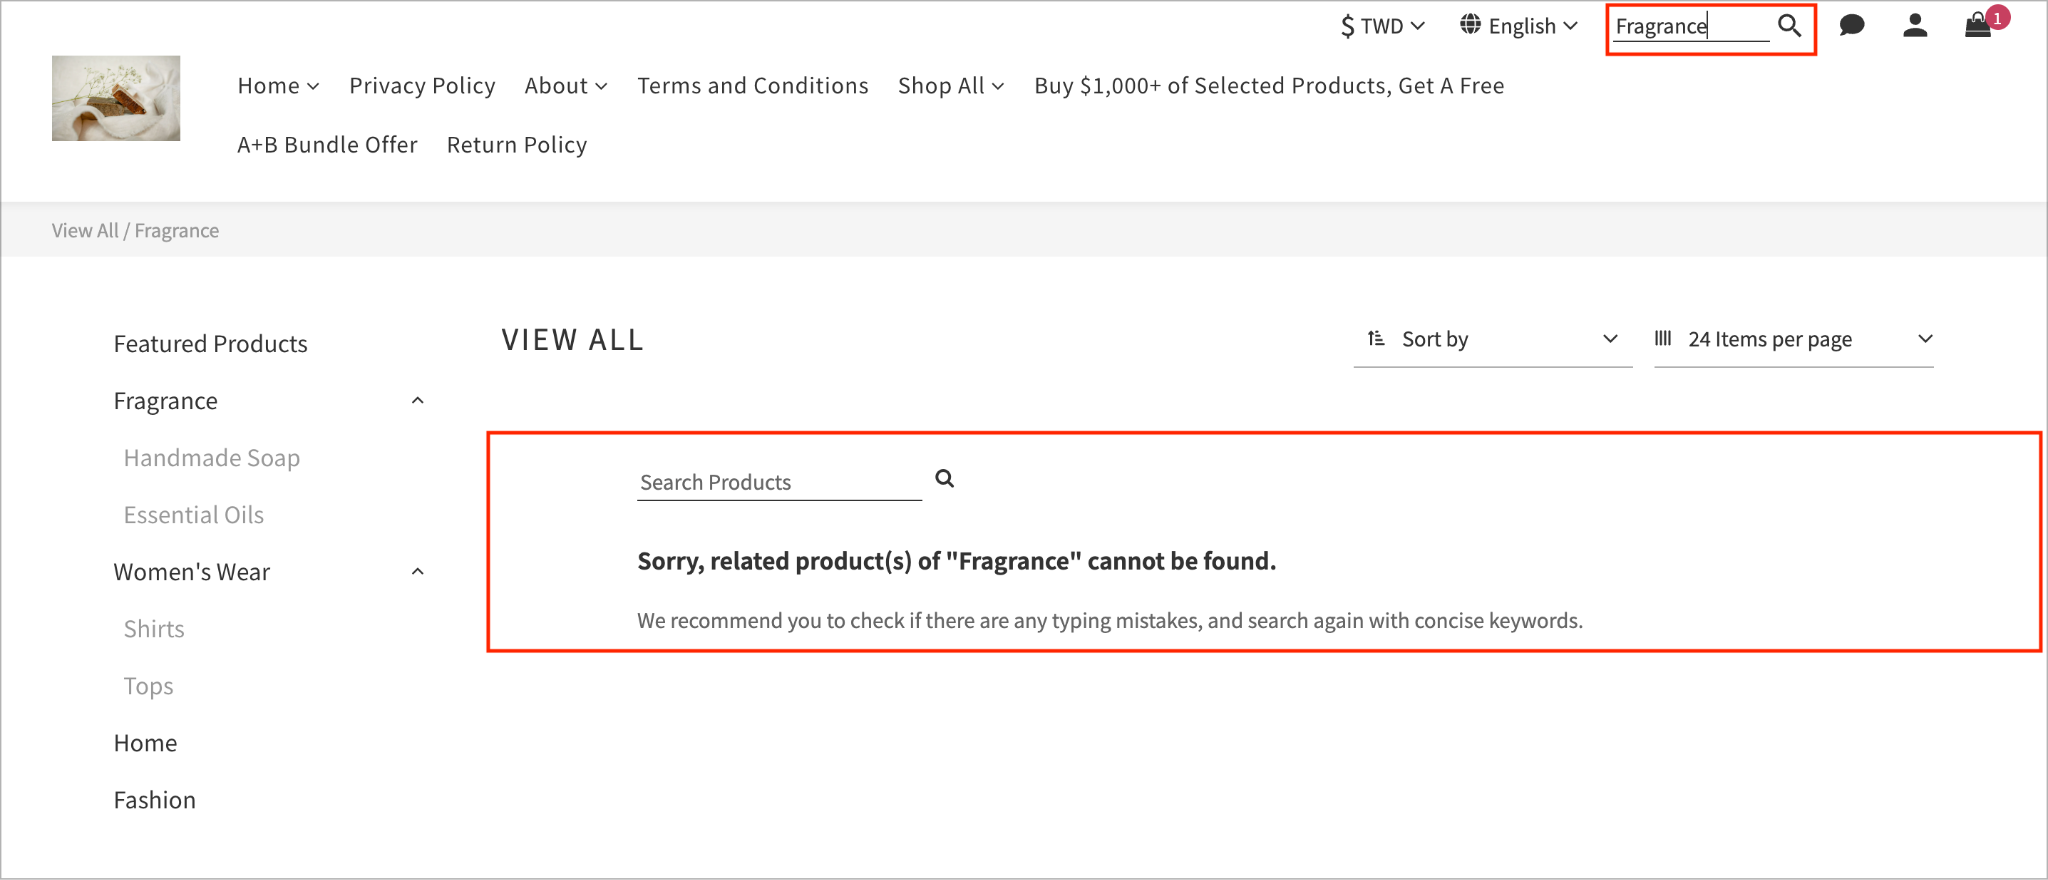Click the globe language icon

click(x=1470, y=24)
